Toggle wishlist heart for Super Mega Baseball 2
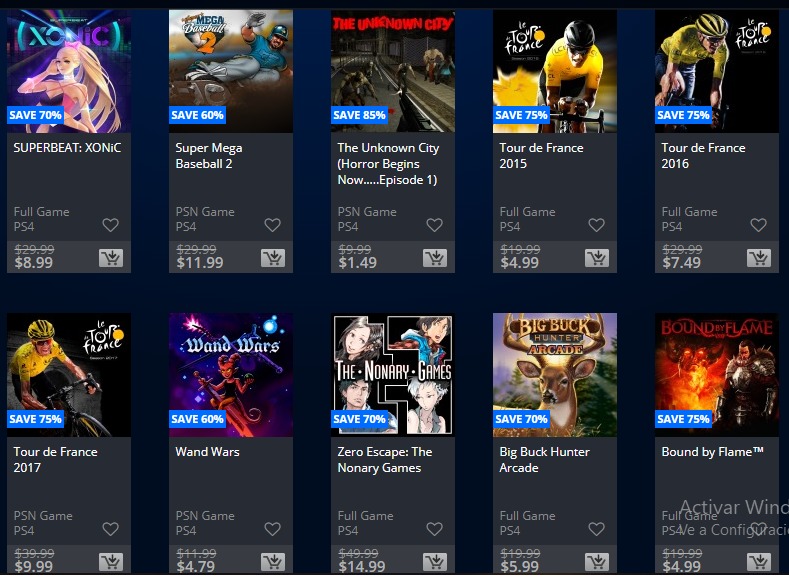Screen dimensions: 789x578 (x=273, y=225)
